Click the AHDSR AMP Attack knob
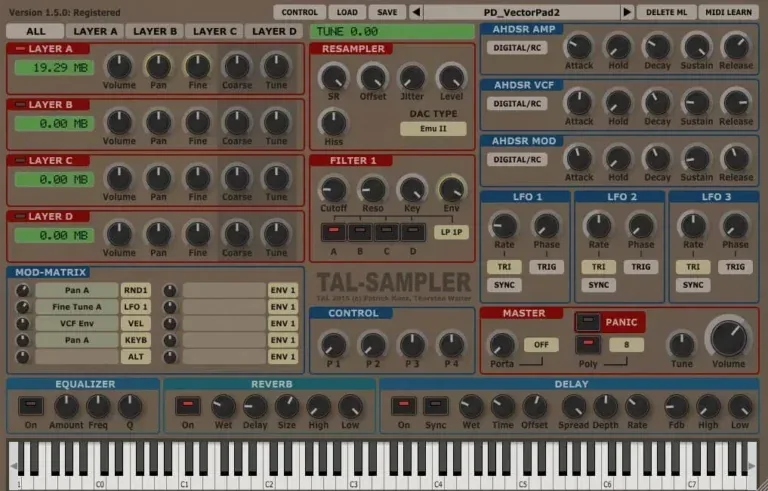The width and height of the screenshot is (768, 491). coord(579,47)
